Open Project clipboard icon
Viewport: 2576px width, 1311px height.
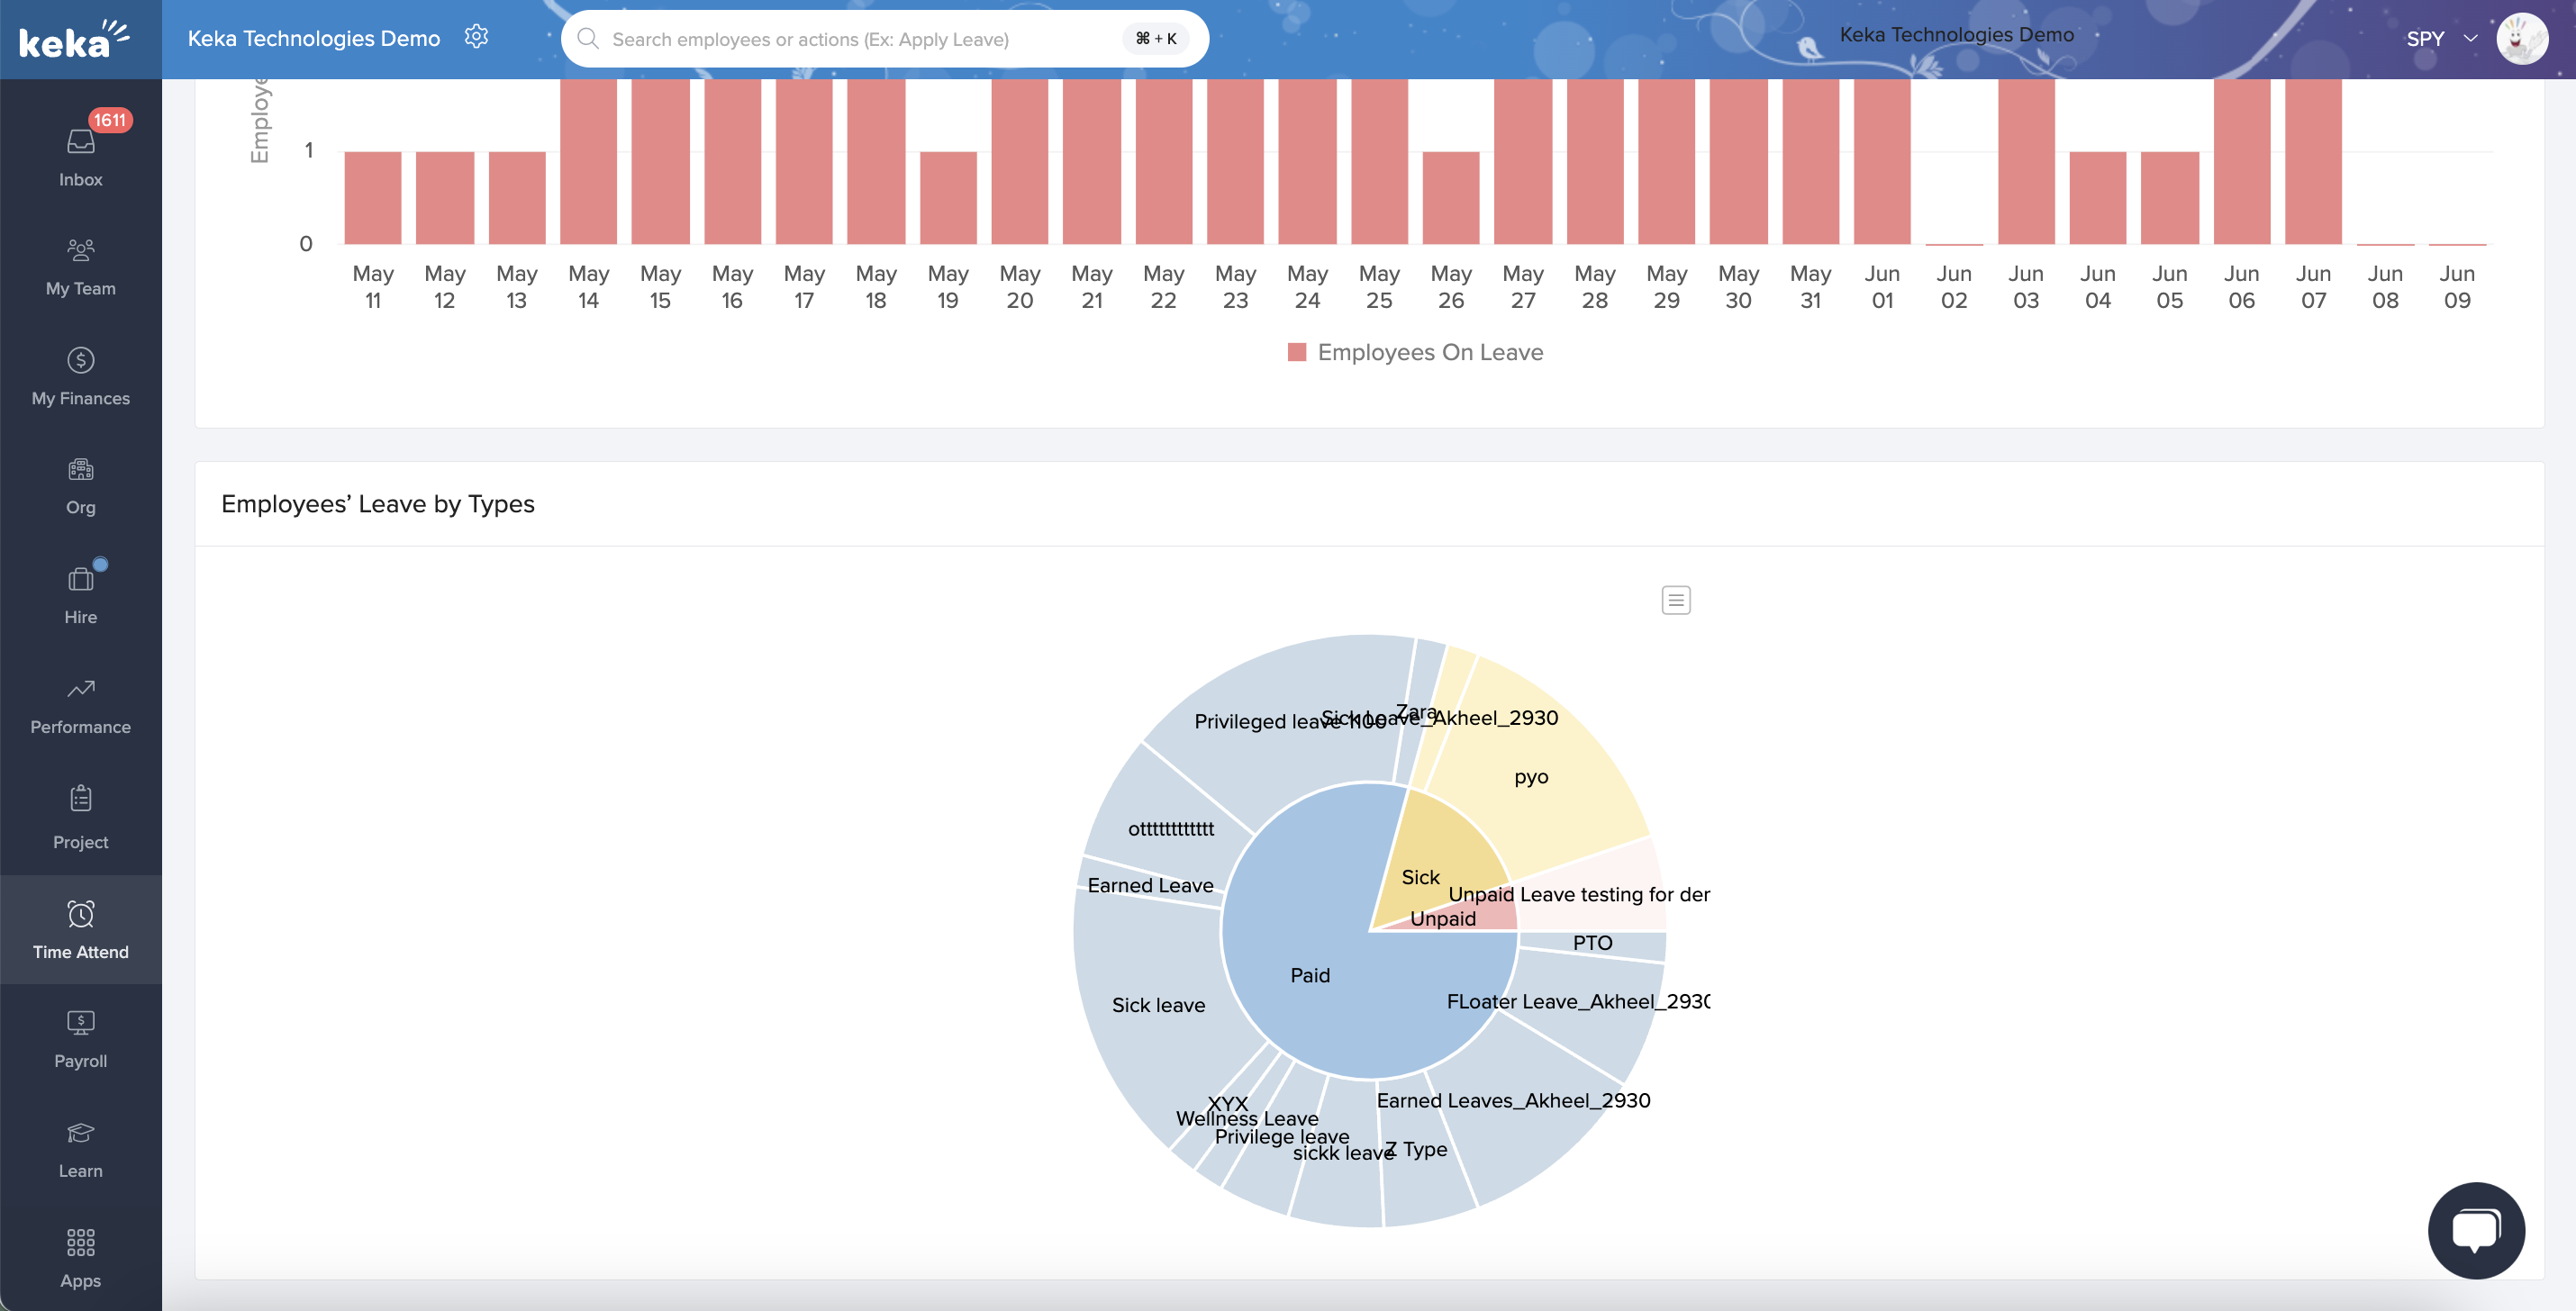click(80, 799)
